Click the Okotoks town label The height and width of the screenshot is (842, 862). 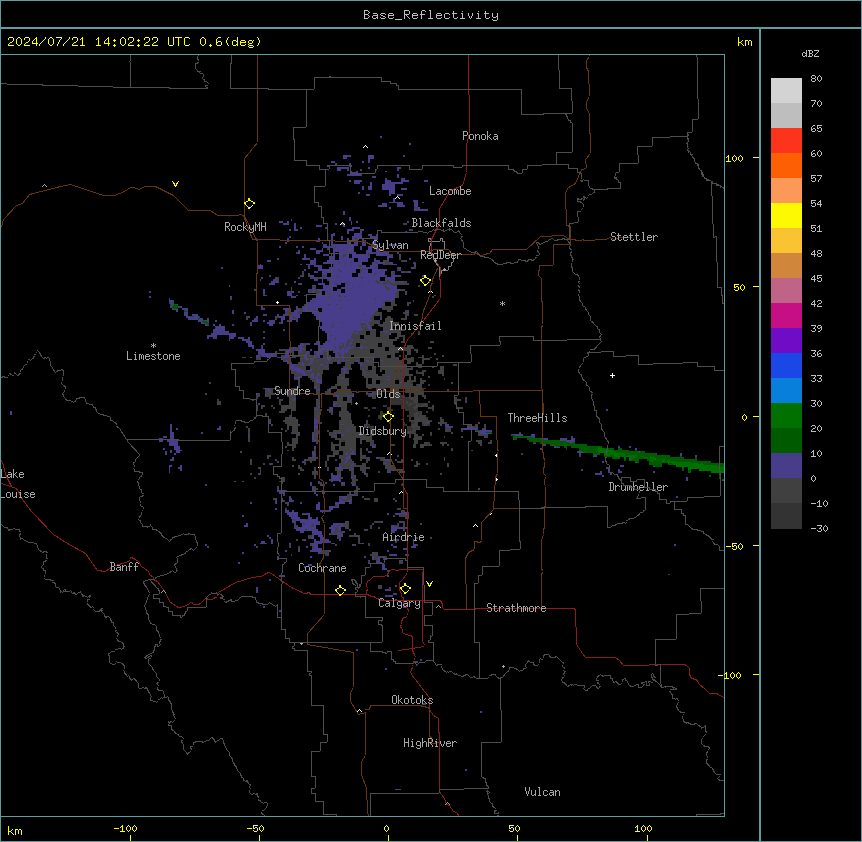click(x=412, y=700)
